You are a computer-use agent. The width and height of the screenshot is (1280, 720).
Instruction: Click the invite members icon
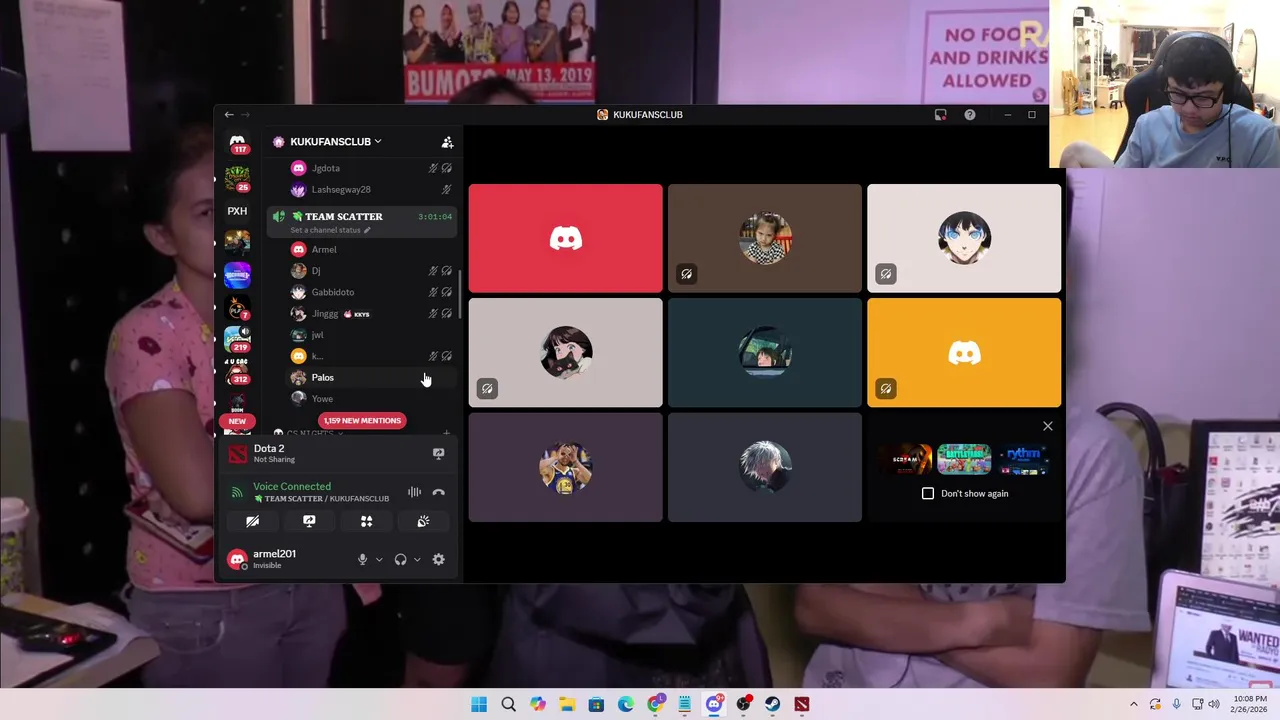tap(447, 142)
